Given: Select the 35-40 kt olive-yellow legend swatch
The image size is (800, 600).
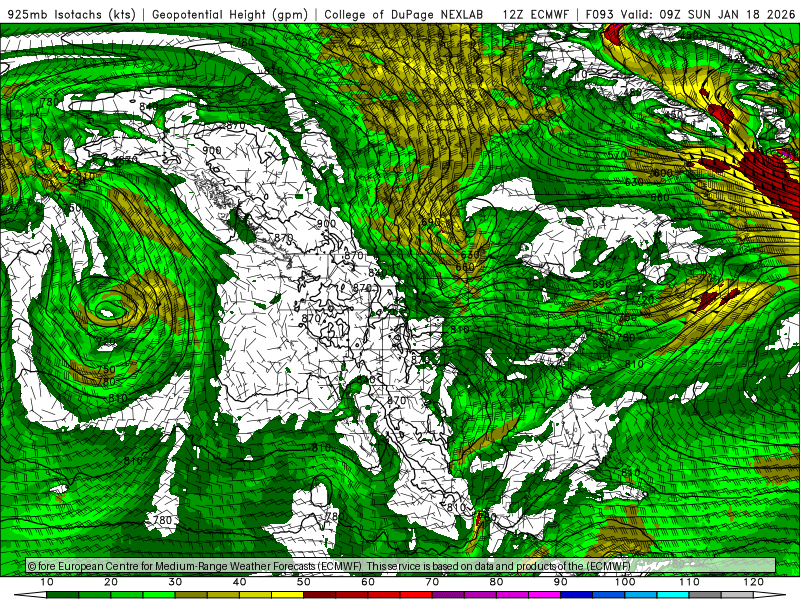Looking at the screenshot, I should 223,595.
